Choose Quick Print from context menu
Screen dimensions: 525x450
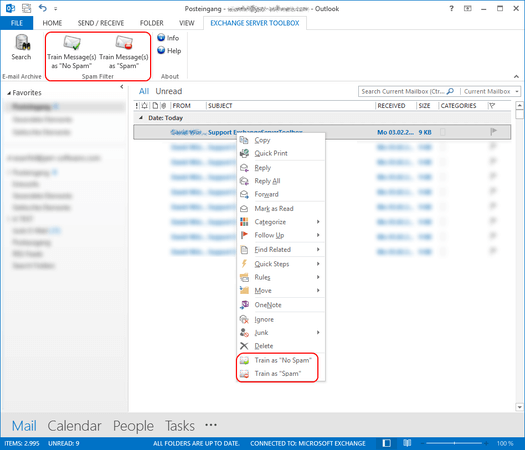tap(281, 153)
